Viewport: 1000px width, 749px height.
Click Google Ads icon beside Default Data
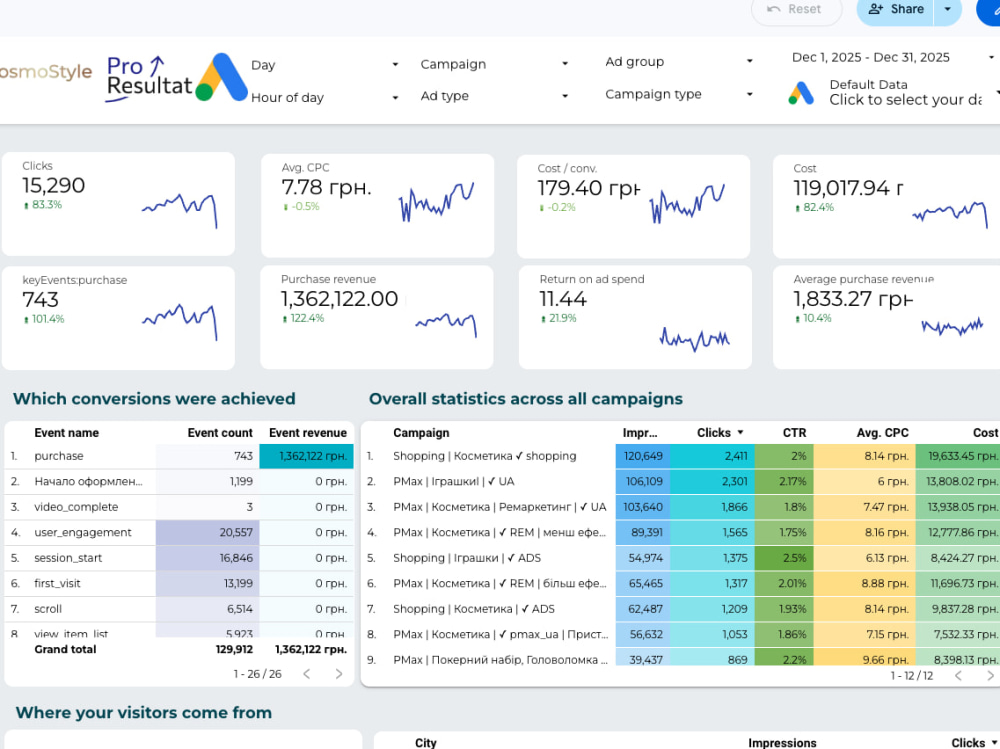point(801,93)
